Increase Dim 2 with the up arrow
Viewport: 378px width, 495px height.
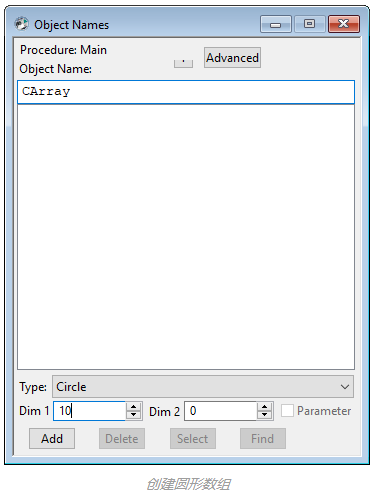[x=265, y=407]
